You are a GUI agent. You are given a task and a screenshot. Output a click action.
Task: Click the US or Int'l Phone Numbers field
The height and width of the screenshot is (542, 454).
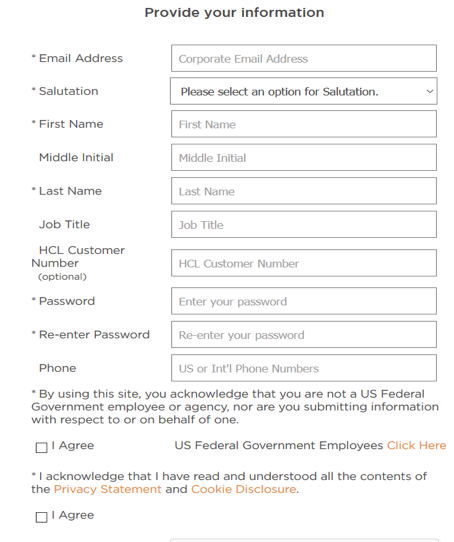304,368
